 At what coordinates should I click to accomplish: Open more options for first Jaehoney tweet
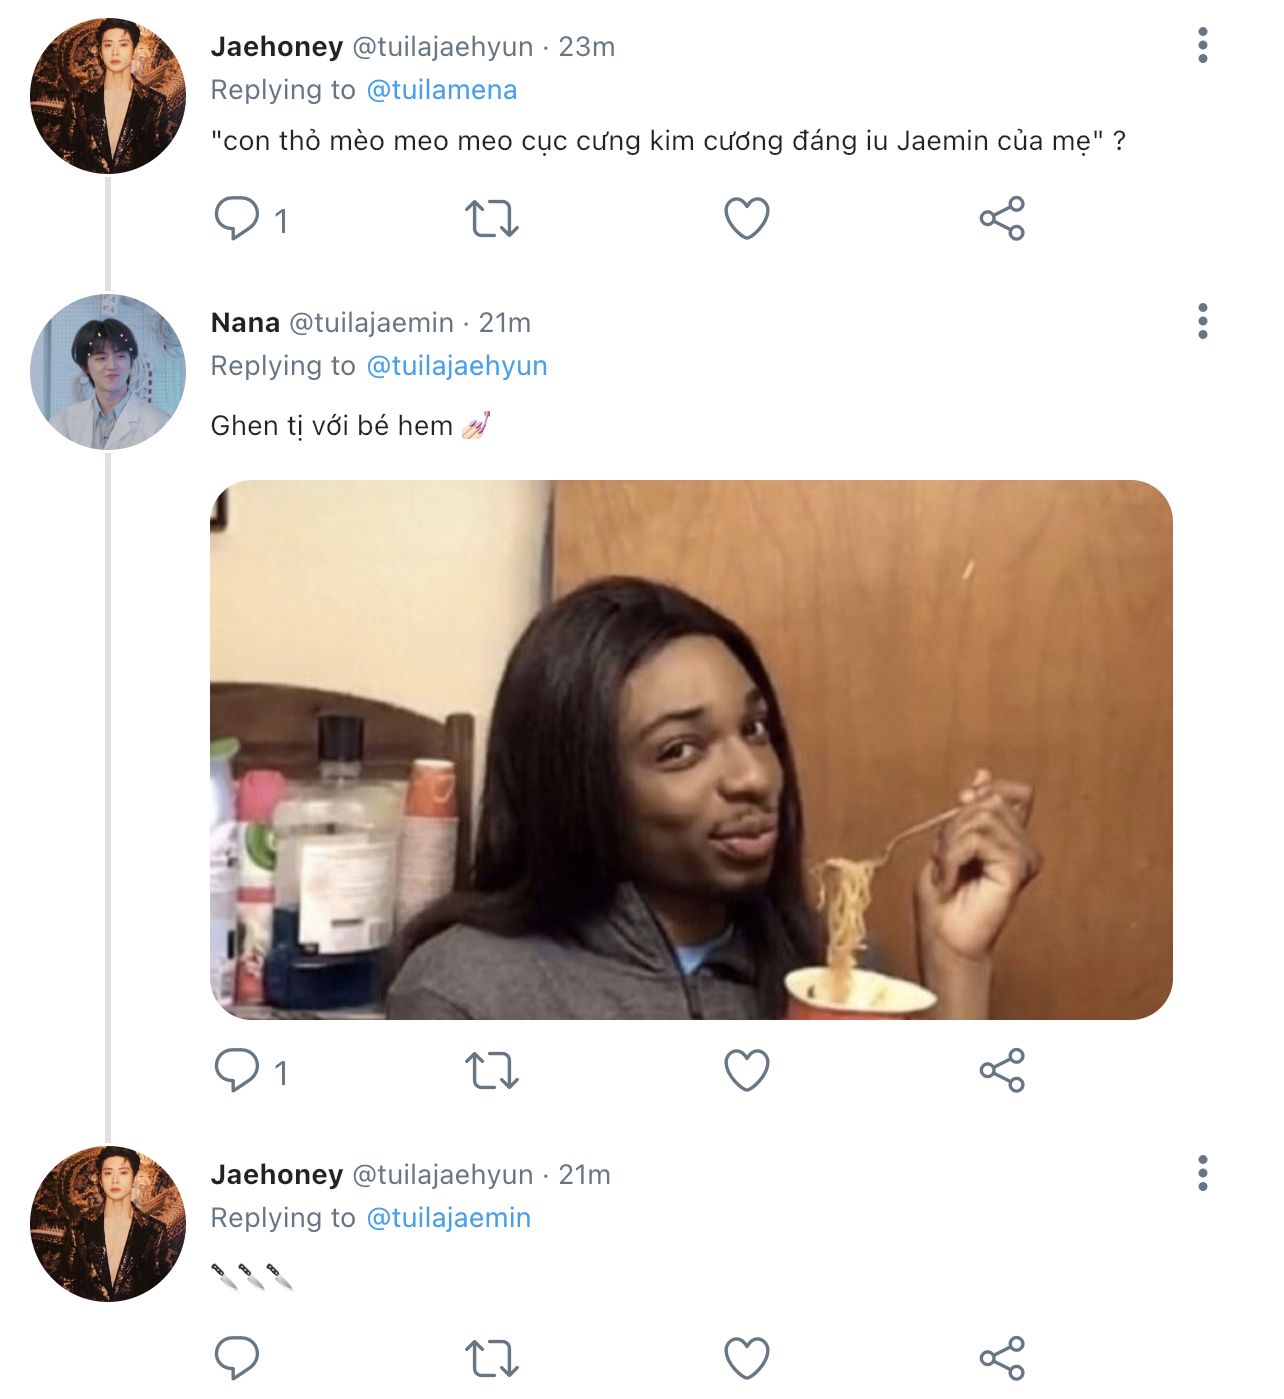[x=1202, y=46]
